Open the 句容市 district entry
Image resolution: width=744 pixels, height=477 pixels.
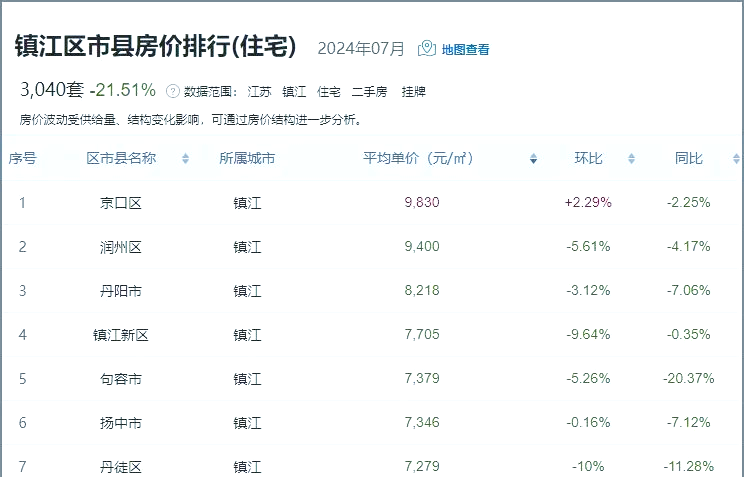click(x=121, y=379)
